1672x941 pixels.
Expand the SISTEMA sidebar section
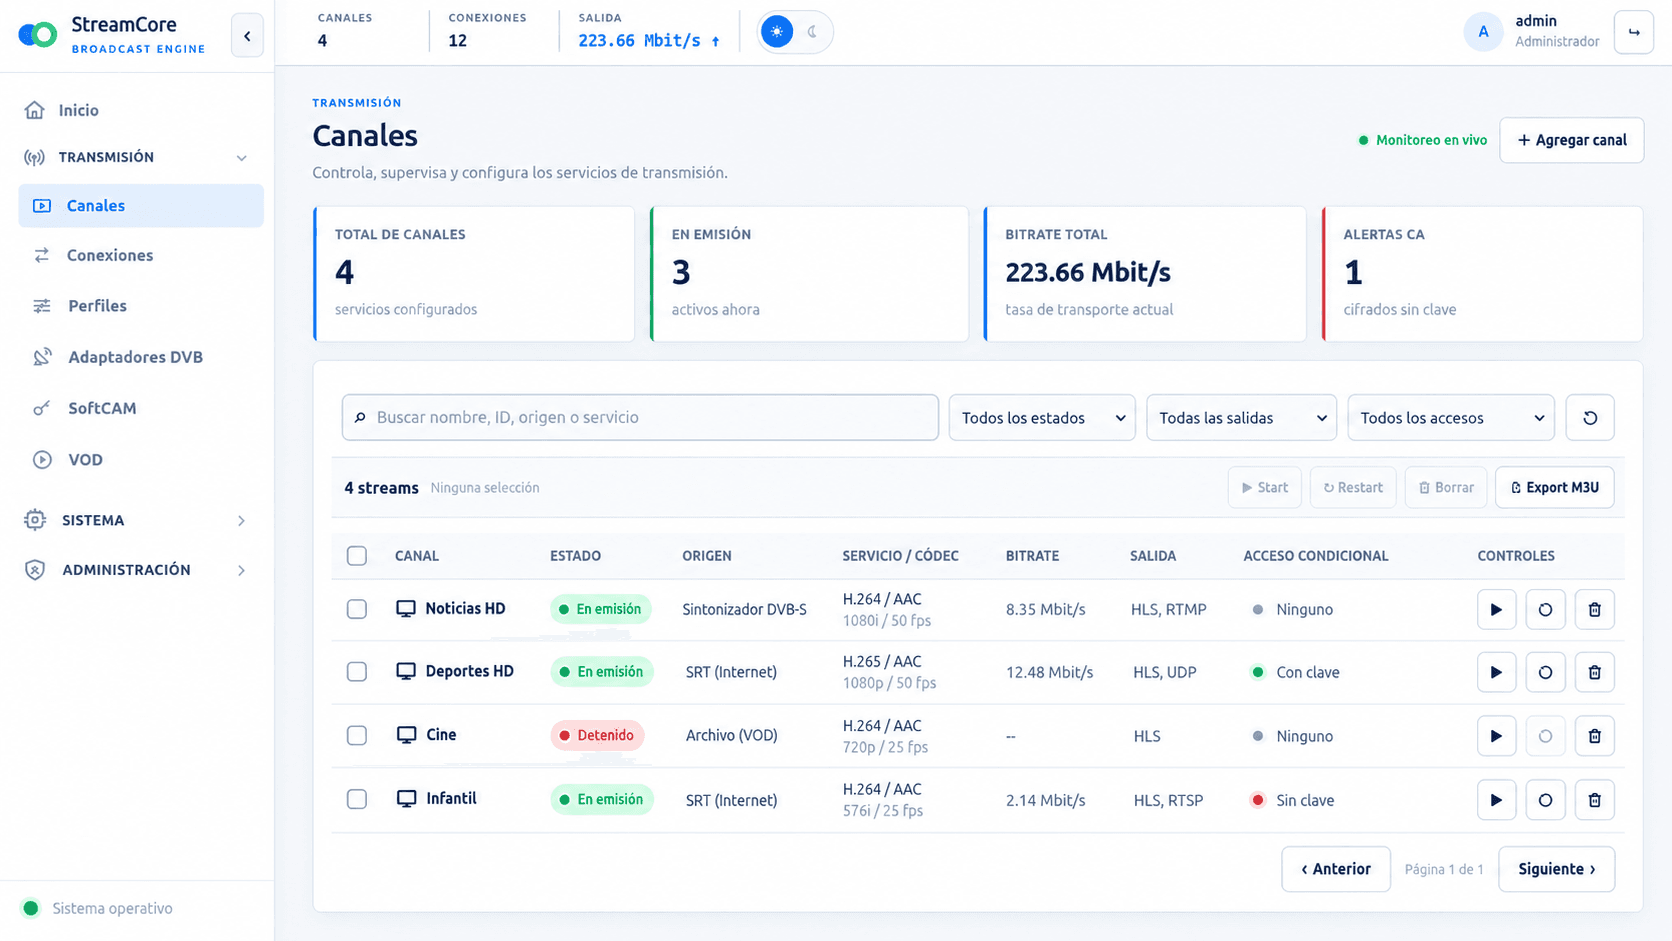[x=137, y=520]
